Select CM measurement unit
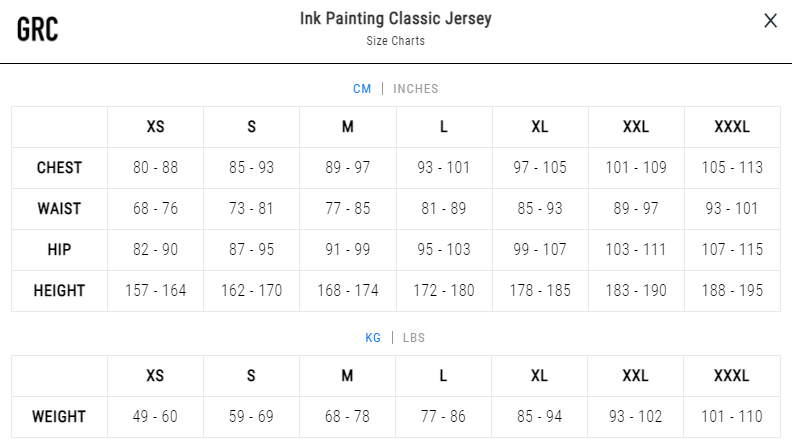 coord(362,89)
